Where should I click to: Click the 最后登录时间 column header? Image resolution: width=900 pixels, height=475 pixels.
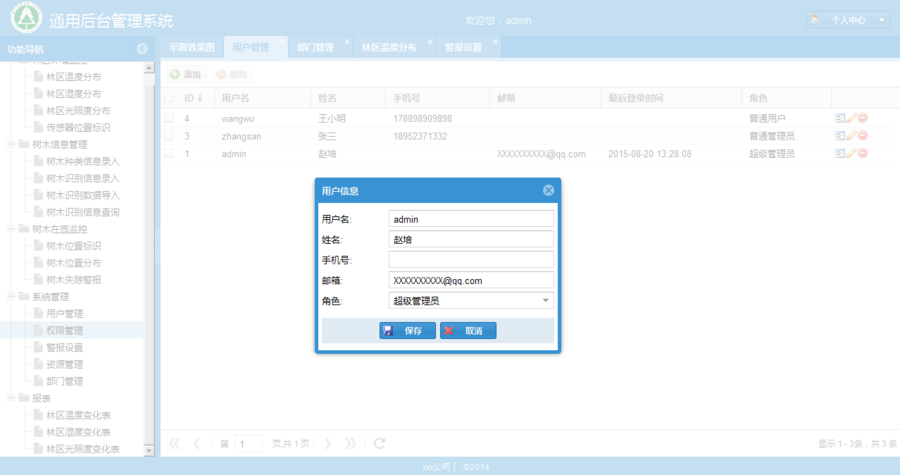pyautogui.click(x=671, y=98)
